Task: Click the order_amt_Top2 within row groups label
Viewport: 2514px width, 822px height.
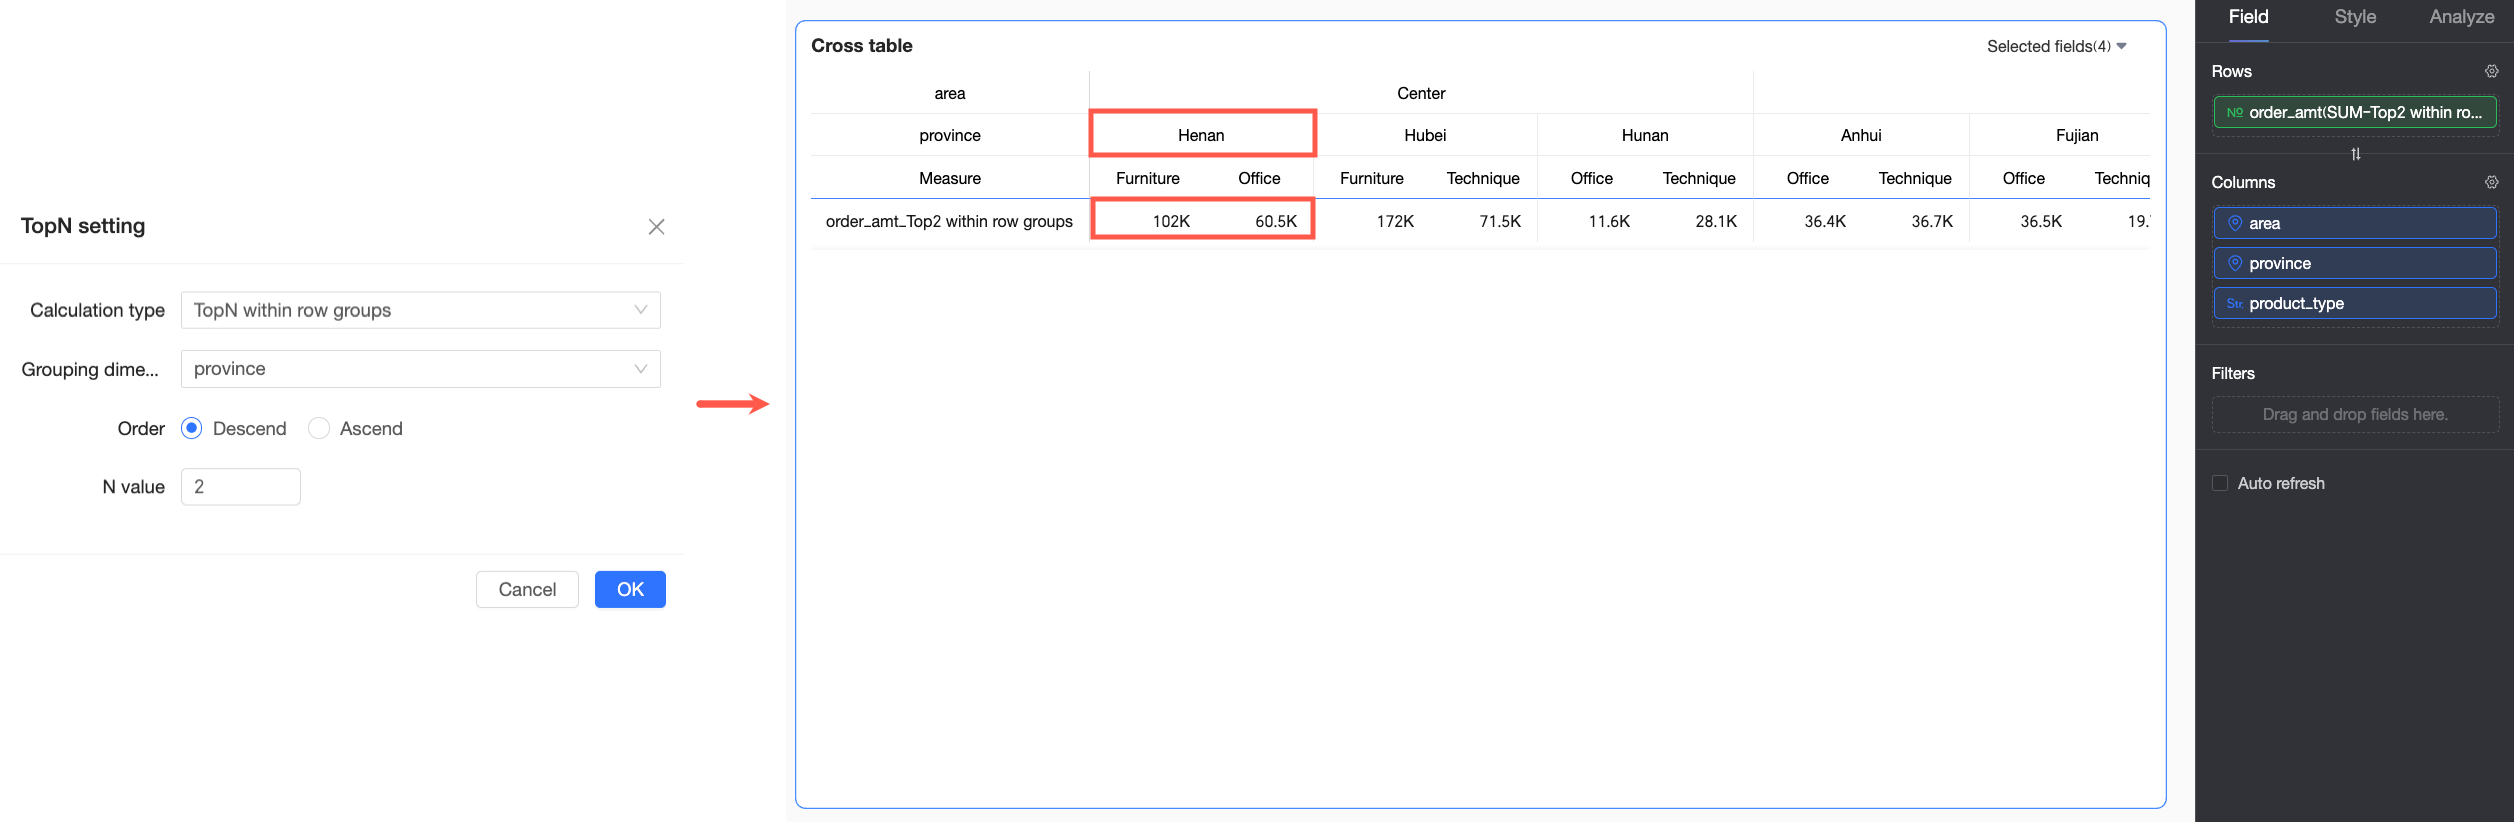Action: coord(949,221)
